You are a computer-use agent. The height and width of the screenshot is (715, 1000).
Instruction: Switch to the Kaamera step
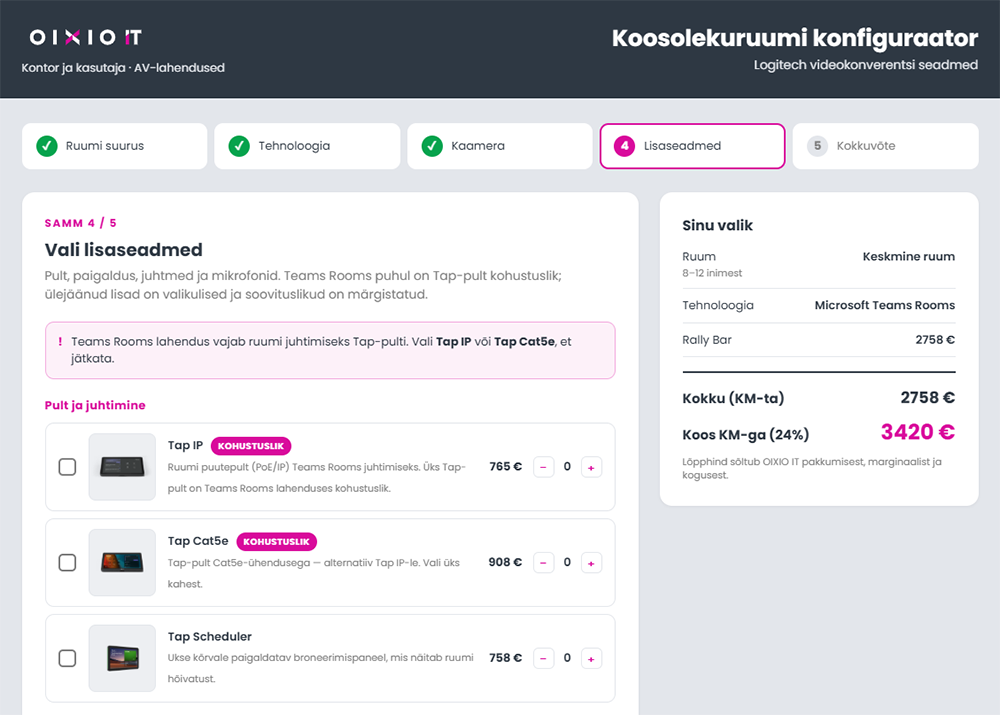pyautogui.click(x=500, y=146)
